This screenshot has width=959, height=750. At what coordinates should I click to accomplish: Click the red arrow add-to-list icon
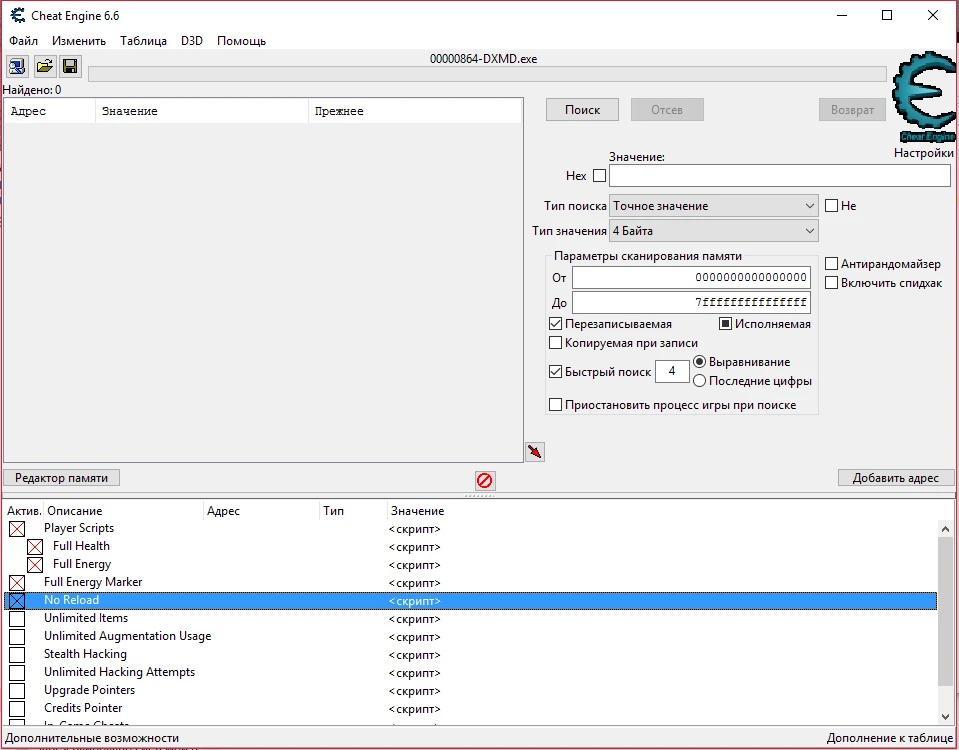535,452
